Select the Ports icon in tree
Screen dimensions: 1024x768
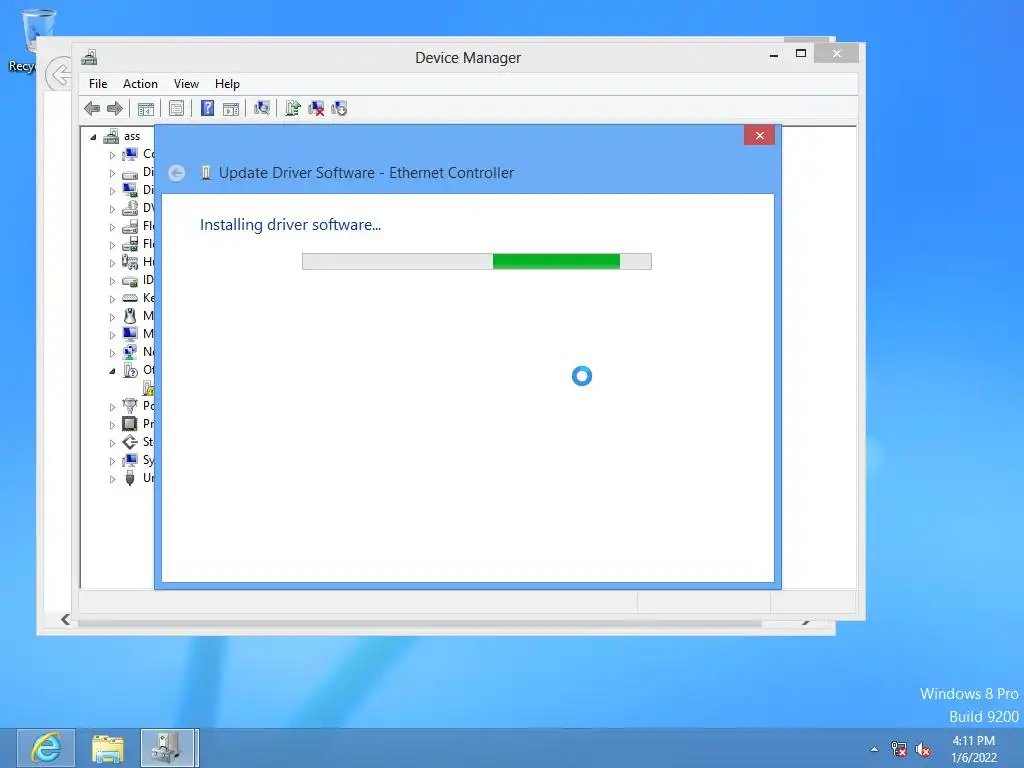coord(130,406)
